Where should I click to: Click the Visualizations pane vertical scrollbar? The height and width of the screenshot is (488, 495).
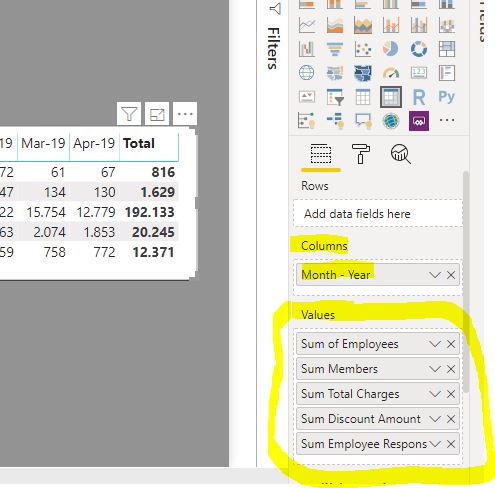click(x=466, y=282)
